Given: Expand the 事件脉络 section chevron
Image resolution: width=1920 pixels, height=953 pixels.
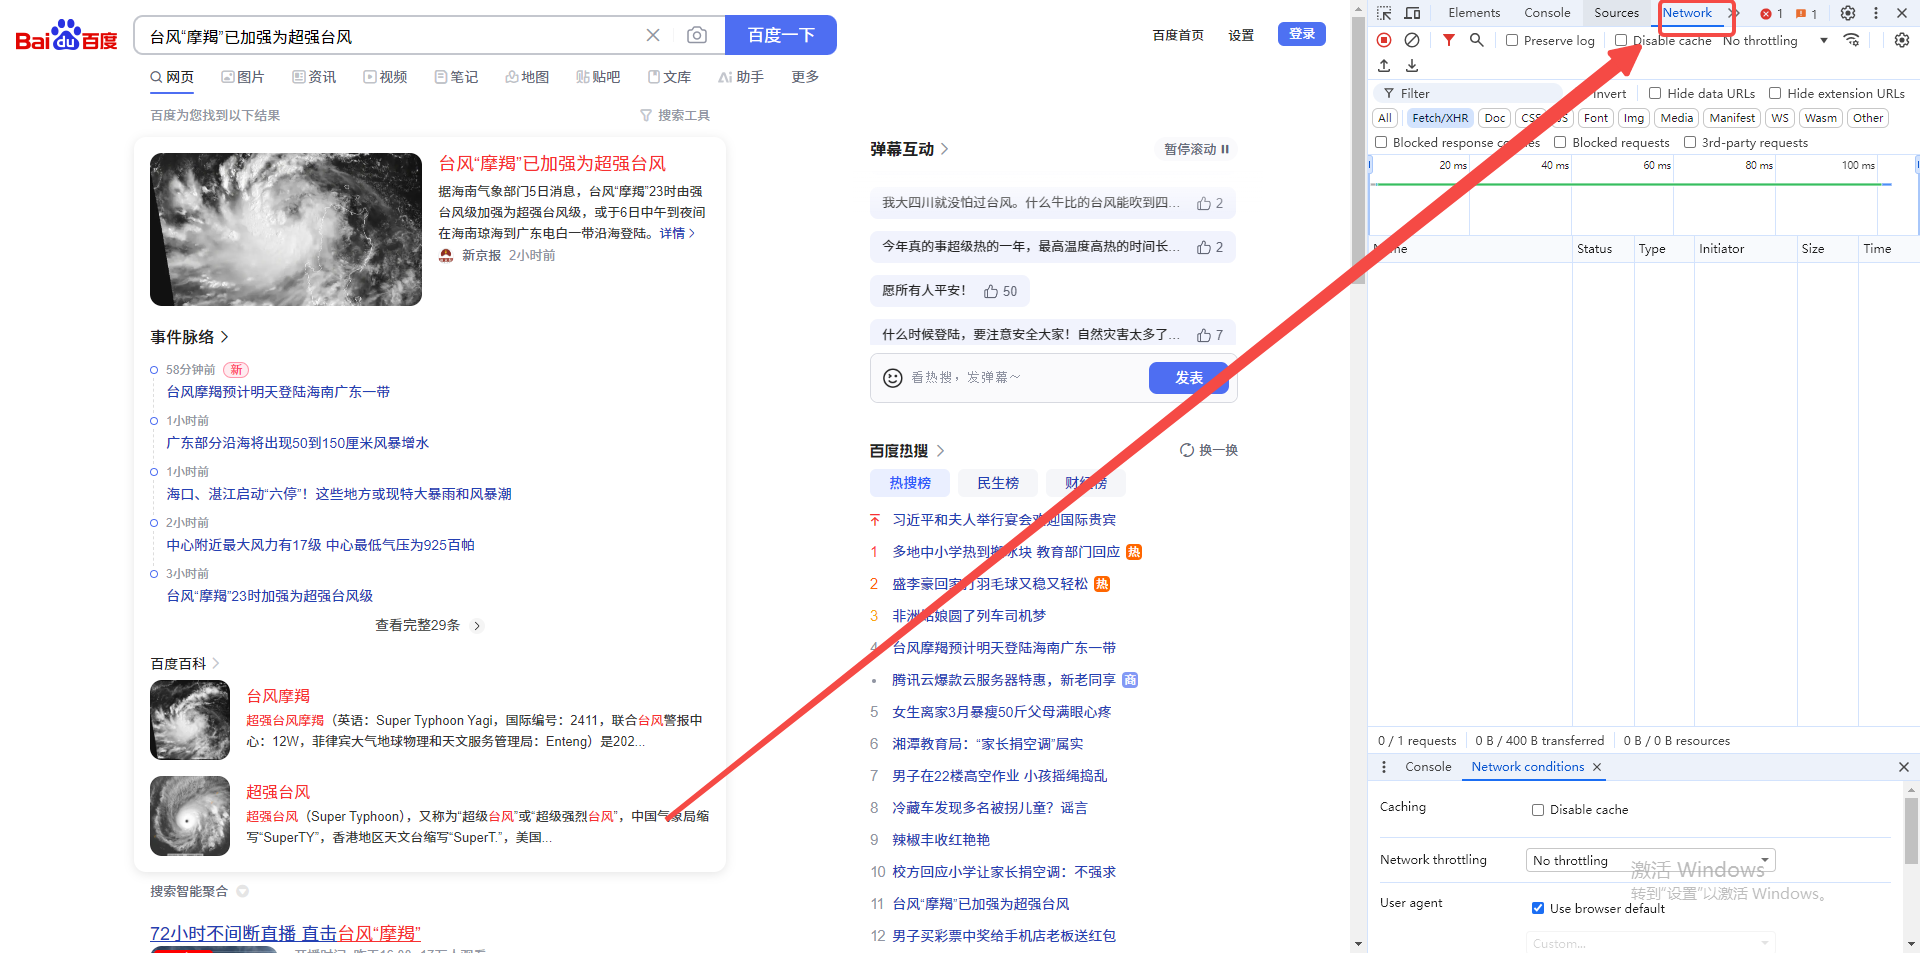Looking at the screenshot, I should [x=224, y=337].
